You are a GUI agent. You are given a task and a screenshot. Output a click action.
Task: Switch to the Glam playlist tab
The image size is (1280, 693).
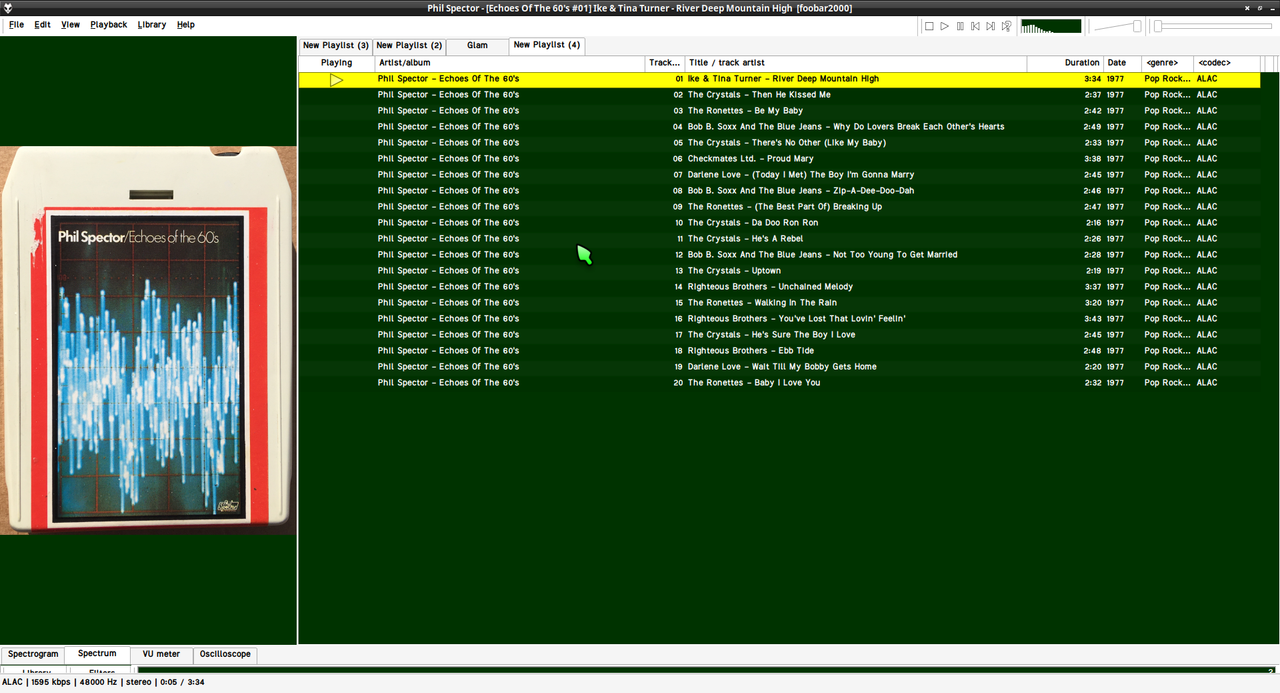pos(477,45)
